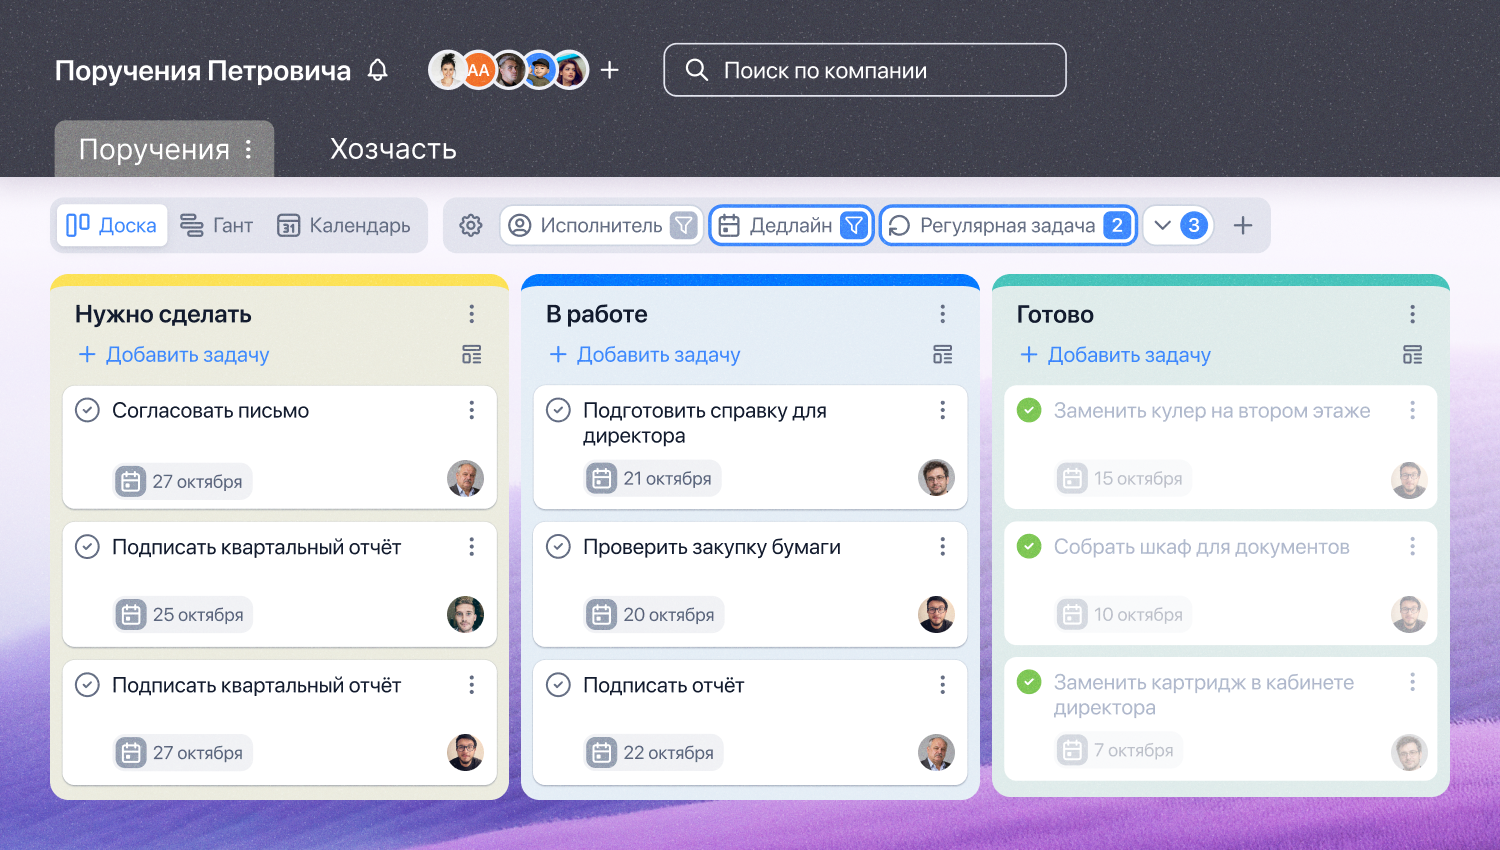The width and height of the screenshot is (1500, 850).
Task: Open options for Согласовать письмо card
Action: click(472, 410)
